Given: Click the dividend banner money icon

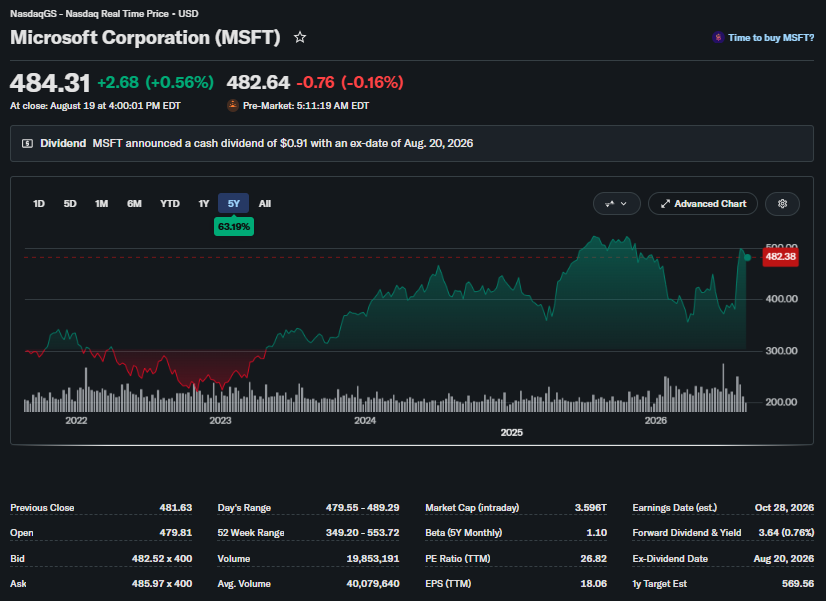Looking at the screenshot, I should pos(27,143).
